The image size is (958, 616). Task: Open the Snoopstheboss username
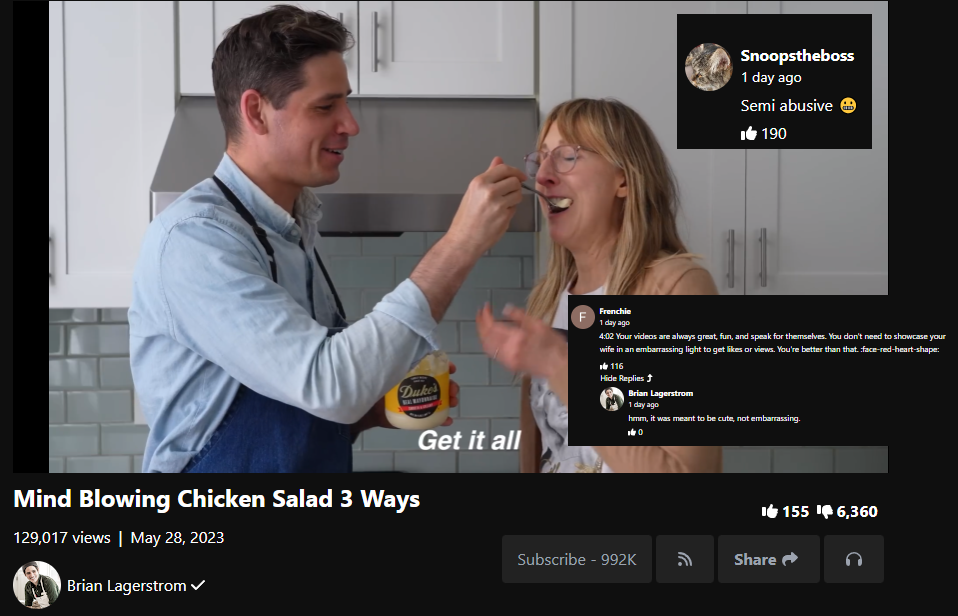pyautogui.click(x=797, y=56)
